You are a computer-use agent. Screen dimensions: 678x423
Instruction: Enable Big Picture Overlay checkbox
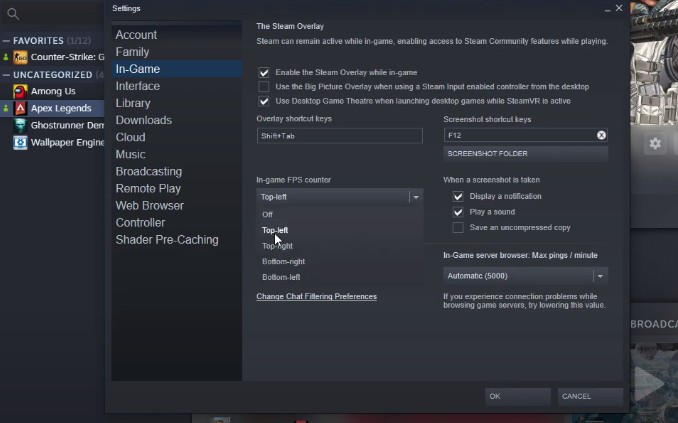[x=264, y=87]
